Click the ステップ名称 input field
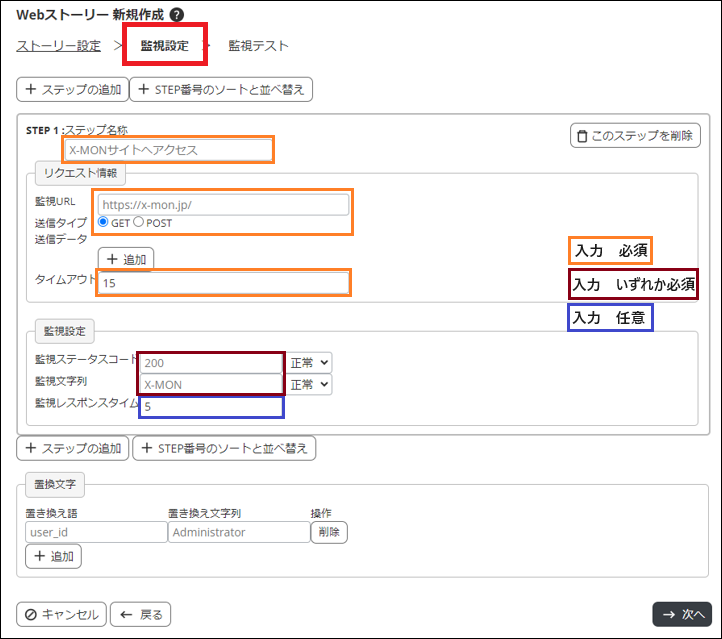Viewport: 722px width, 639px height. (x=168, y=150)
